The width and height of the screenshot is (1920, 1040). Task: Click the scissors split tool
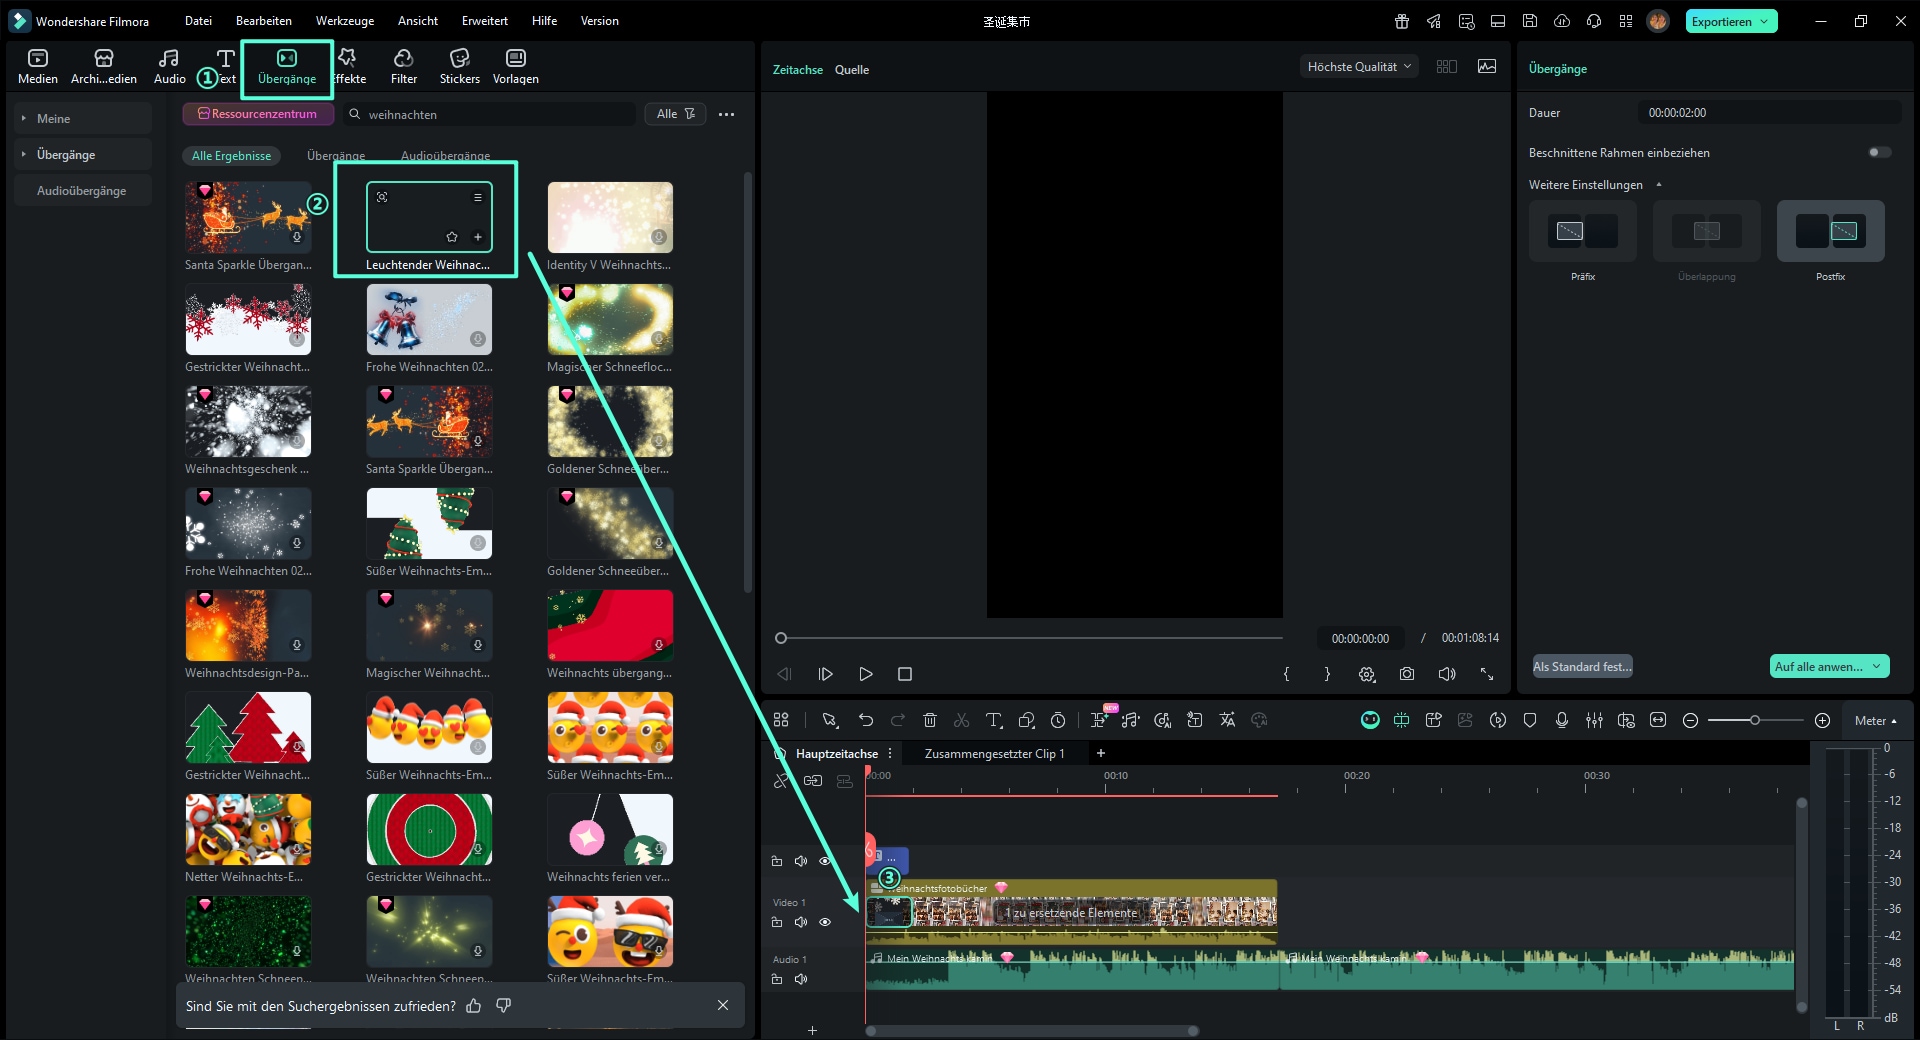click(x=961, y=720)
